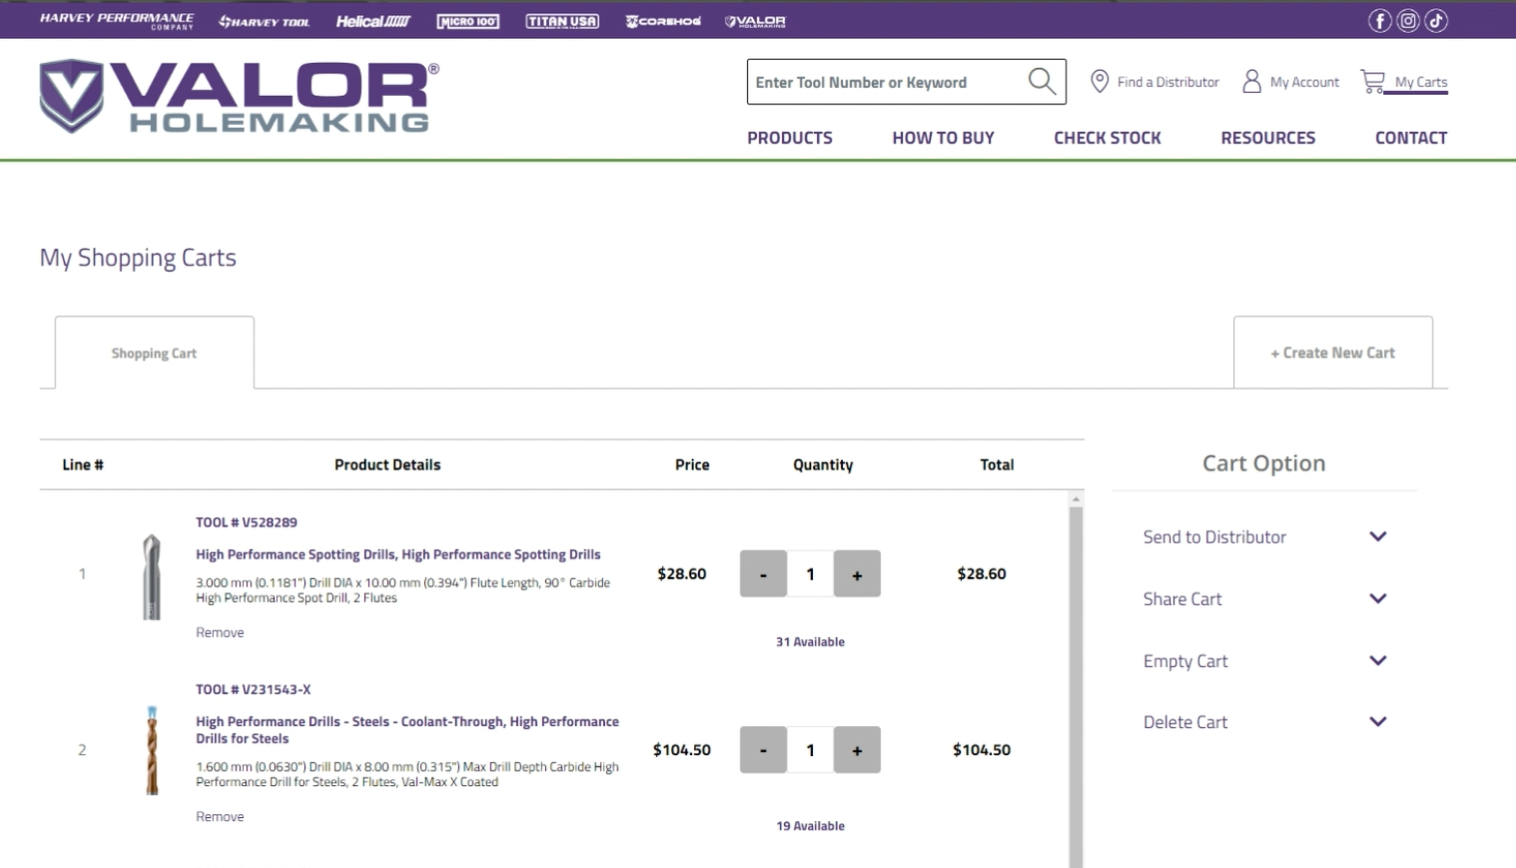The image size is (1516, 868).
Task: Click the Create New Cart button
Action: (1332, 353)
